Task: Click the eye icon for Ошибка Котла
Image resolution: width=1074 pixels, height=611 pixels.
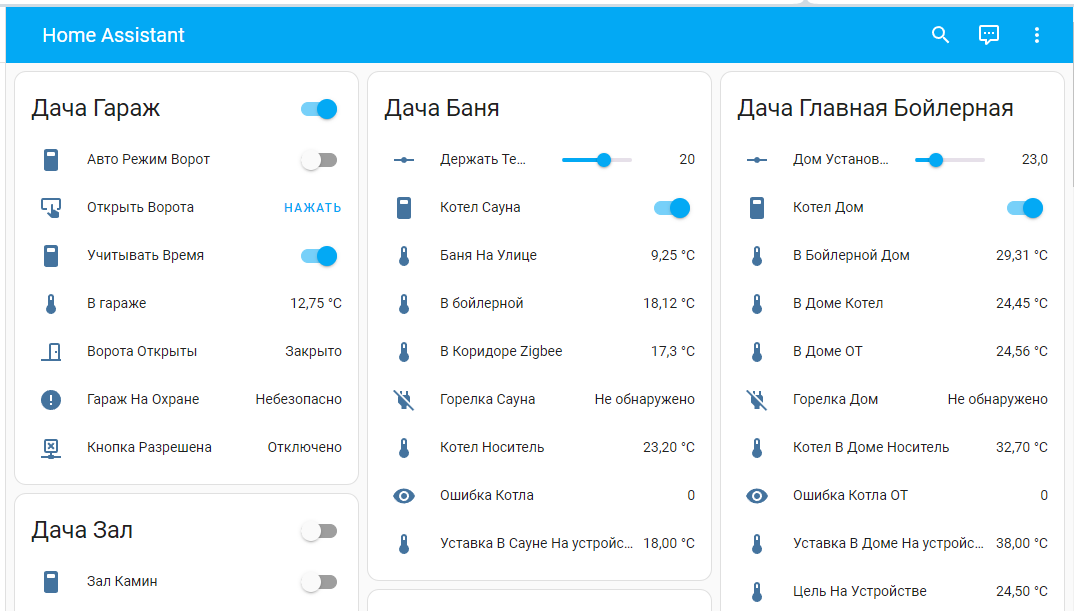Action: click(404, 496)
